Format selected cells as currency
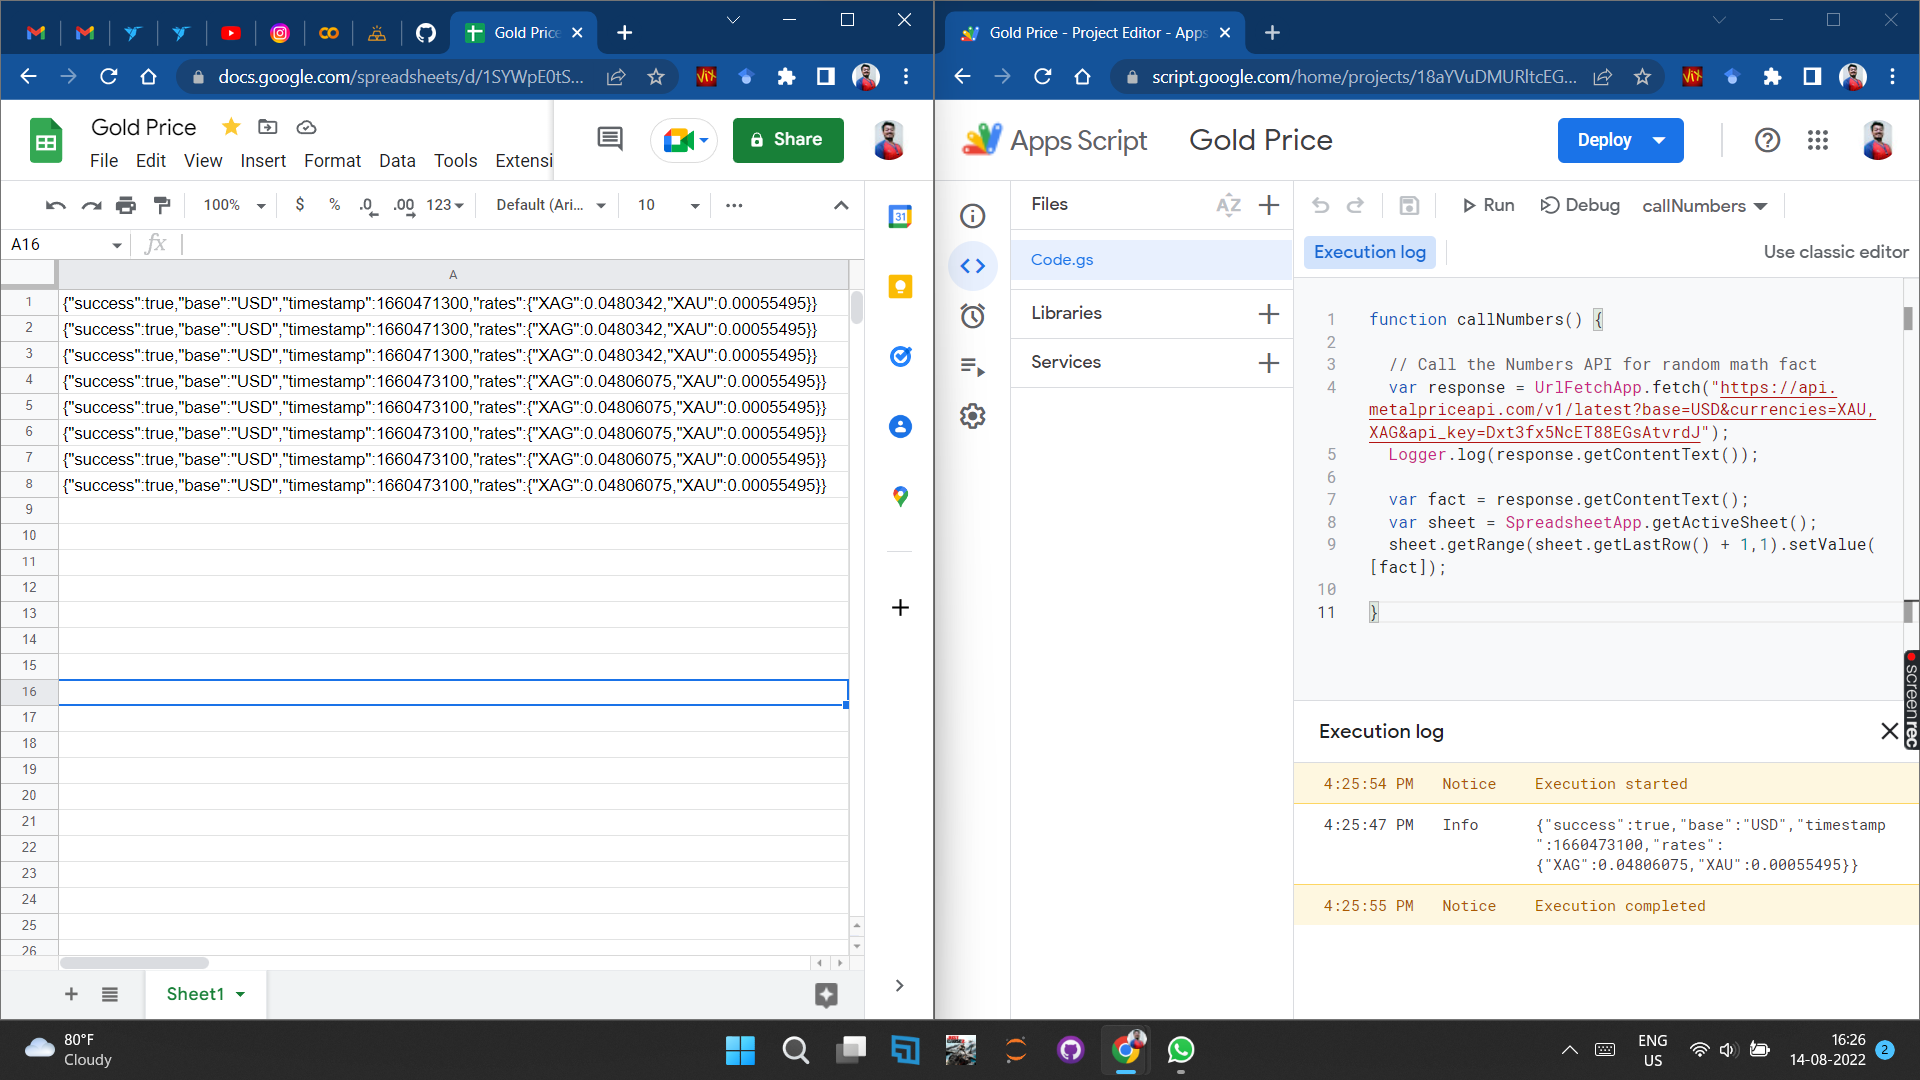The width and height of the screenshot is (1920, 1080). click(300, 205)
